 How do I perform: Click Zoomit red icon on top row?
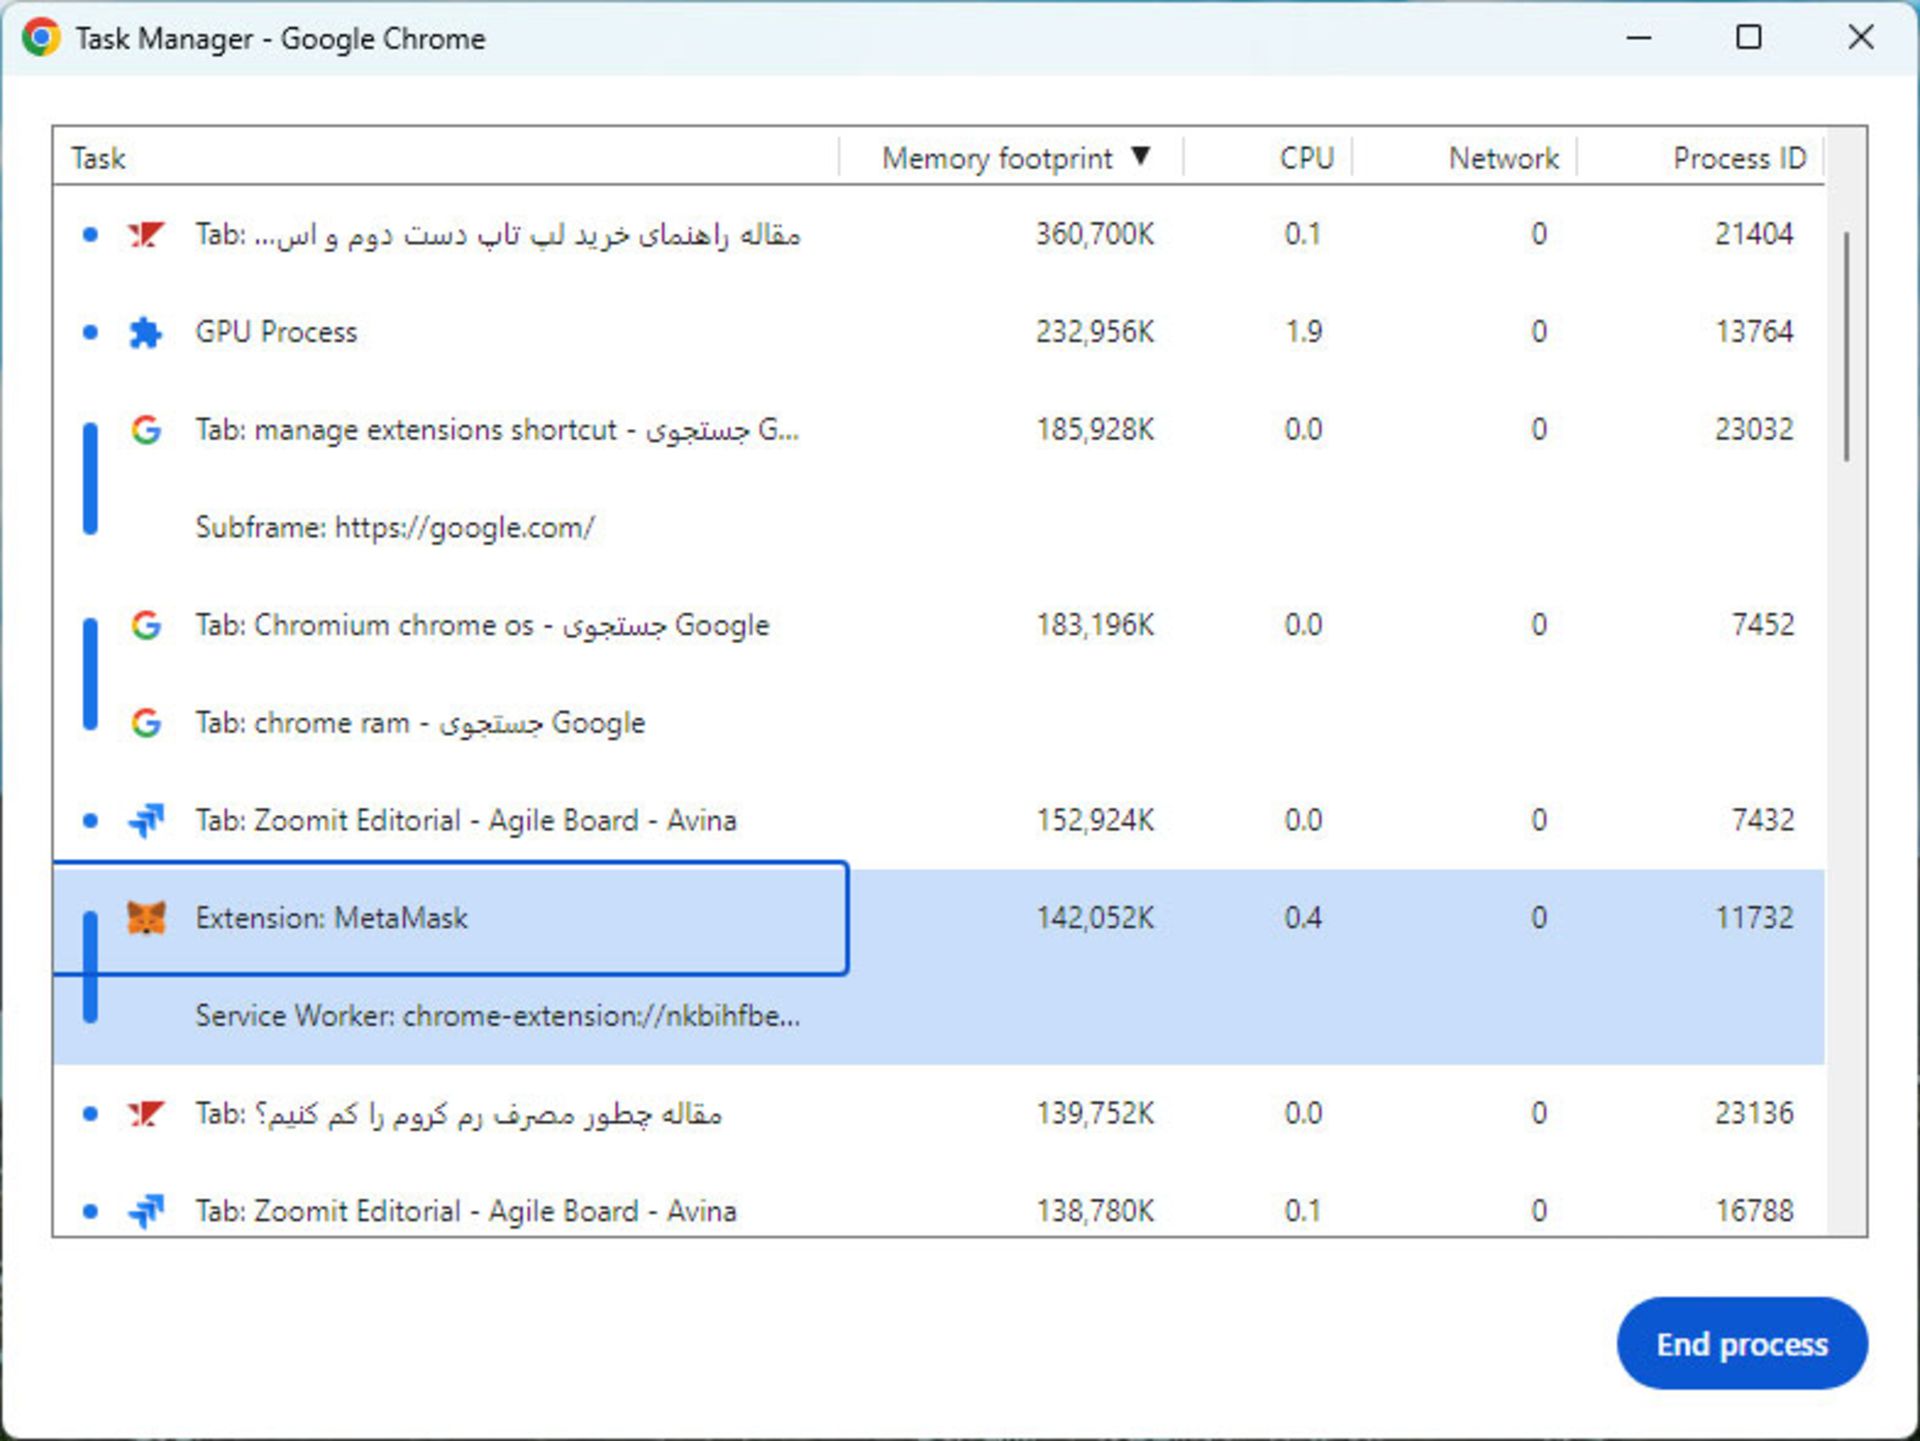[x=146, y=235]
